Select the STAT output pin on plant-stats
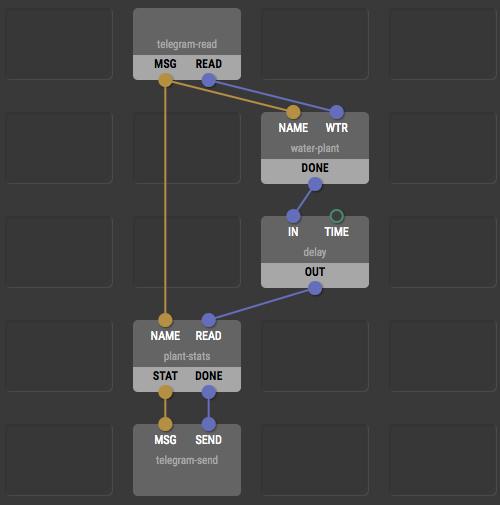The width and height of the screenshot is (500, 505). (165, 392)
